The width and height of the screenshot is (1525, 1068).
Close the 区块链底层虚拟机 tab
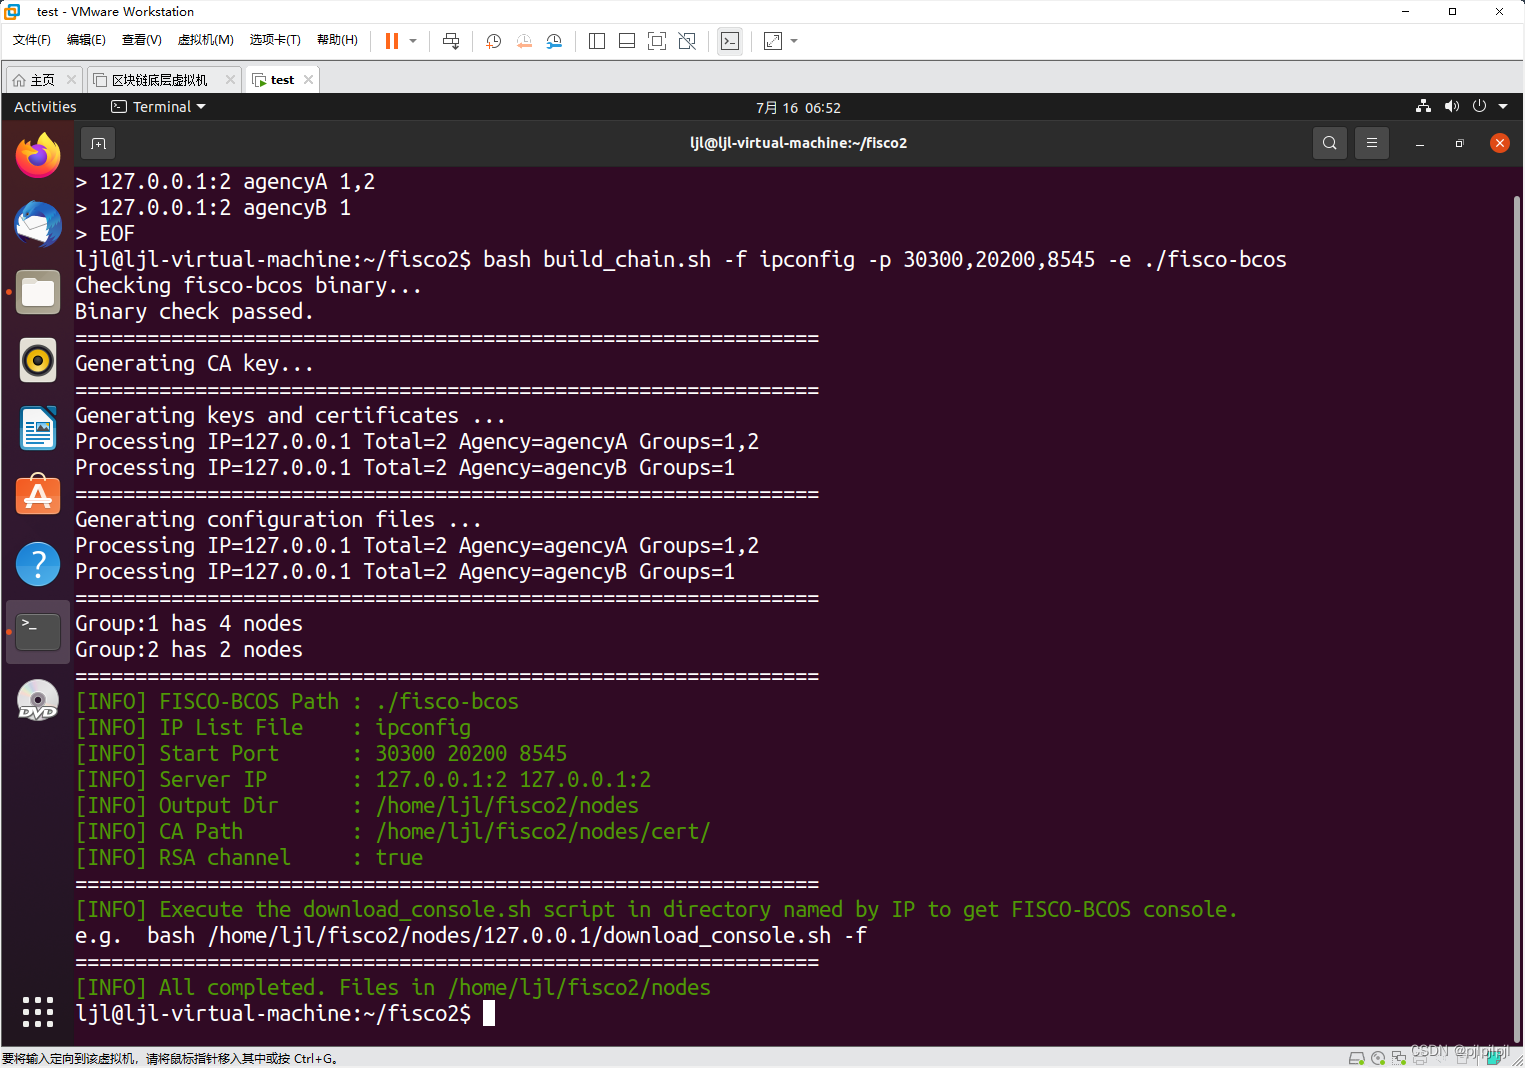(230, 79)
